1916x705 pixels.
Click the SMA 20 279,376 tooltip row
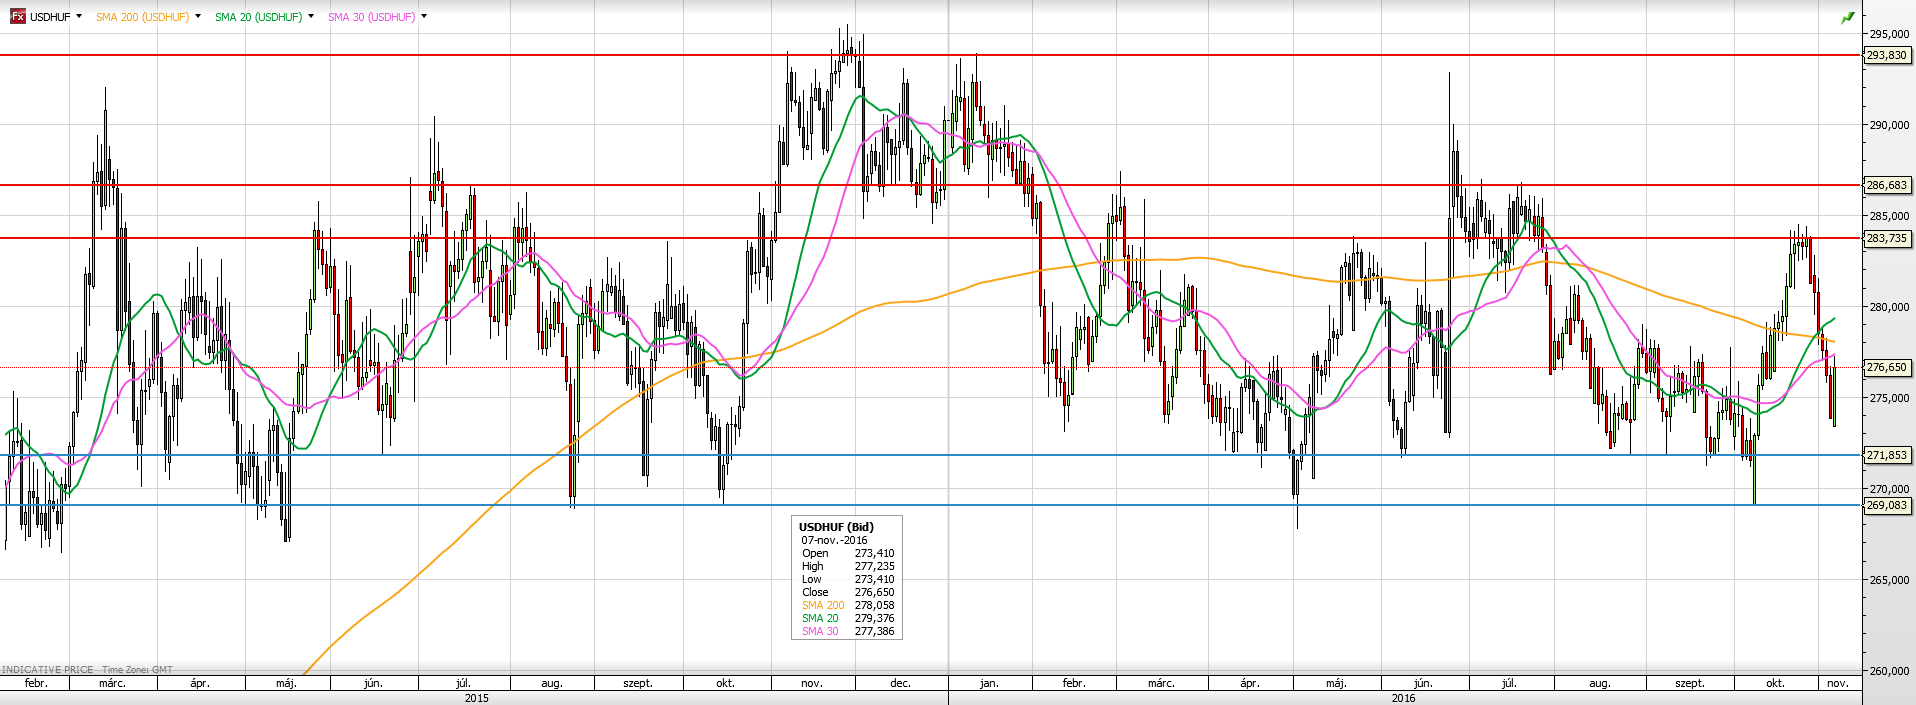click(848, 618)
